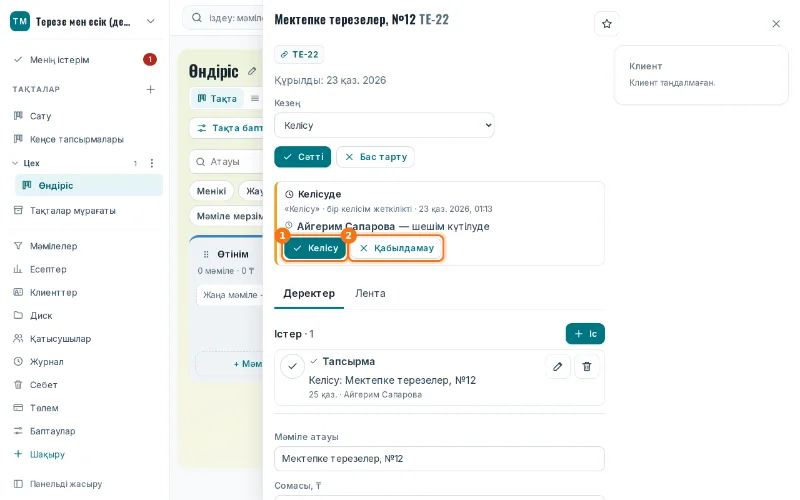Click Келісу: Мектепке терезелер, №12 task text
The height and width of the screenshot is (500, 800).
point(392,380)
